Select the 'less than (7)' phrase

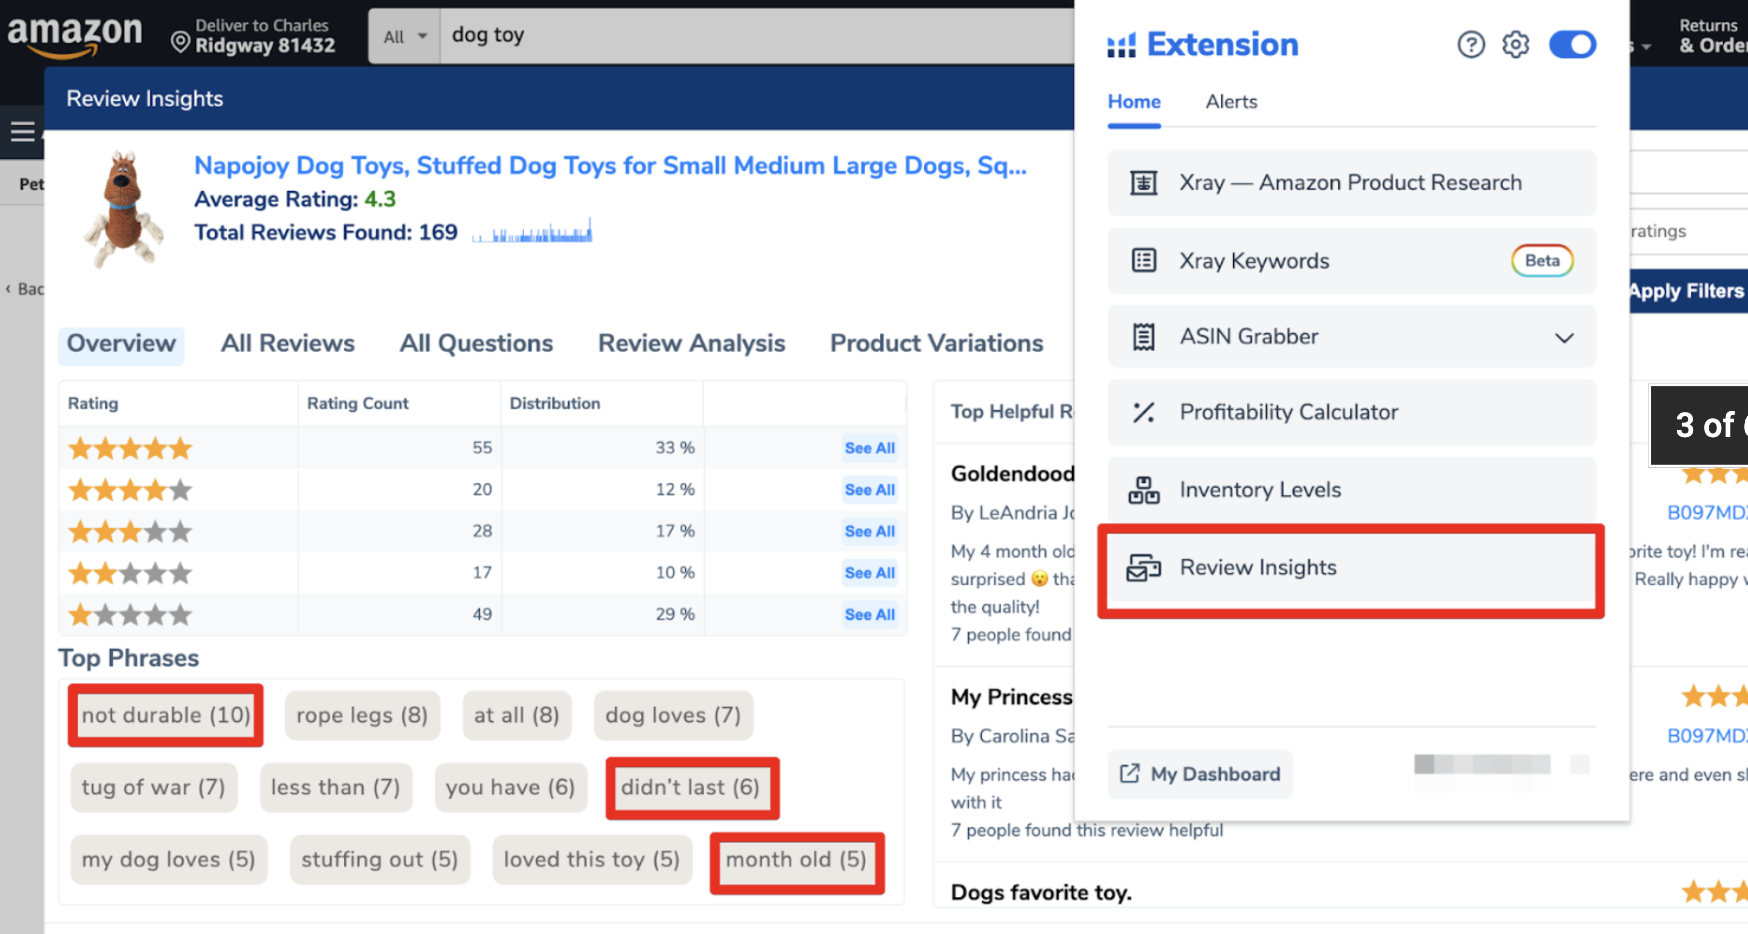pyautogui.click(x=335, y=787)
